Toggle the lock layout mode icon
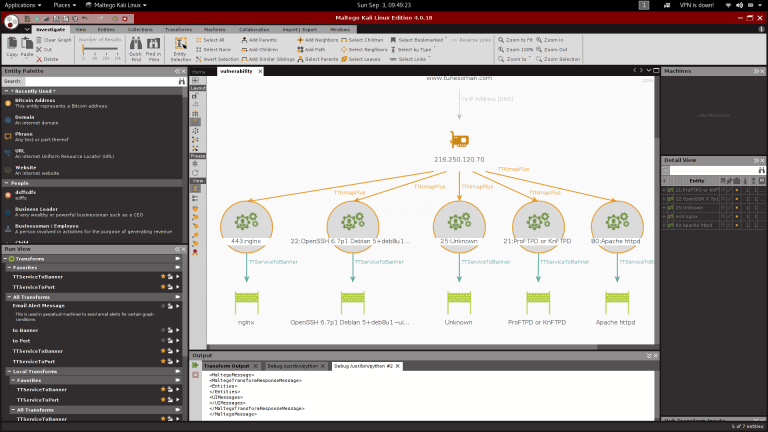 point(195,96)
